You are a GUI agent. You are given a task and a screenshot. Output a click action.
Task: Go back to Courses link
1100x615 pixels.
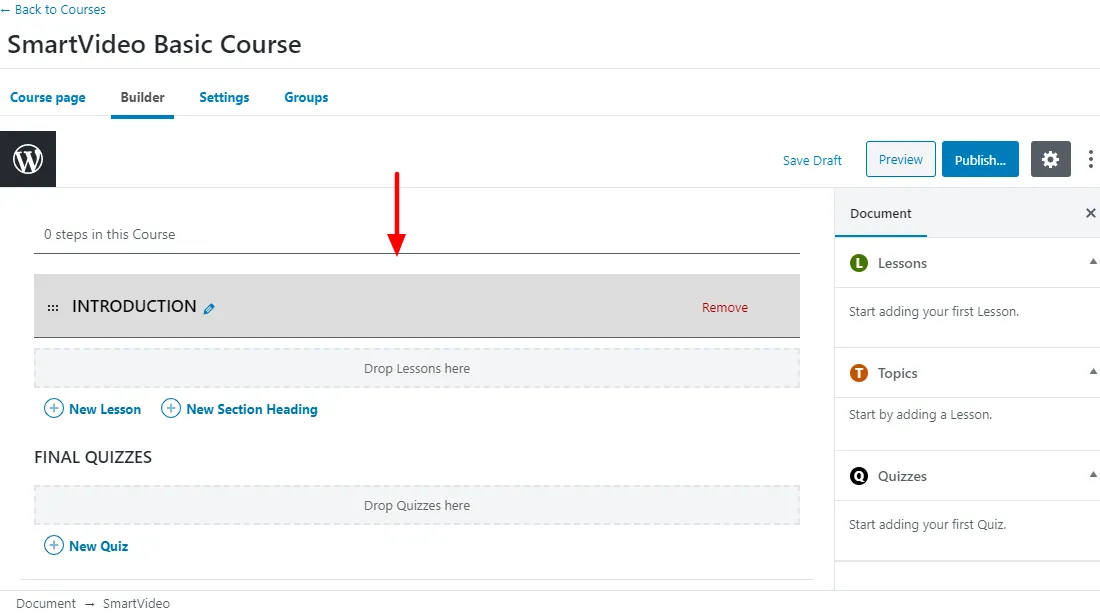[x=53, y=9]
